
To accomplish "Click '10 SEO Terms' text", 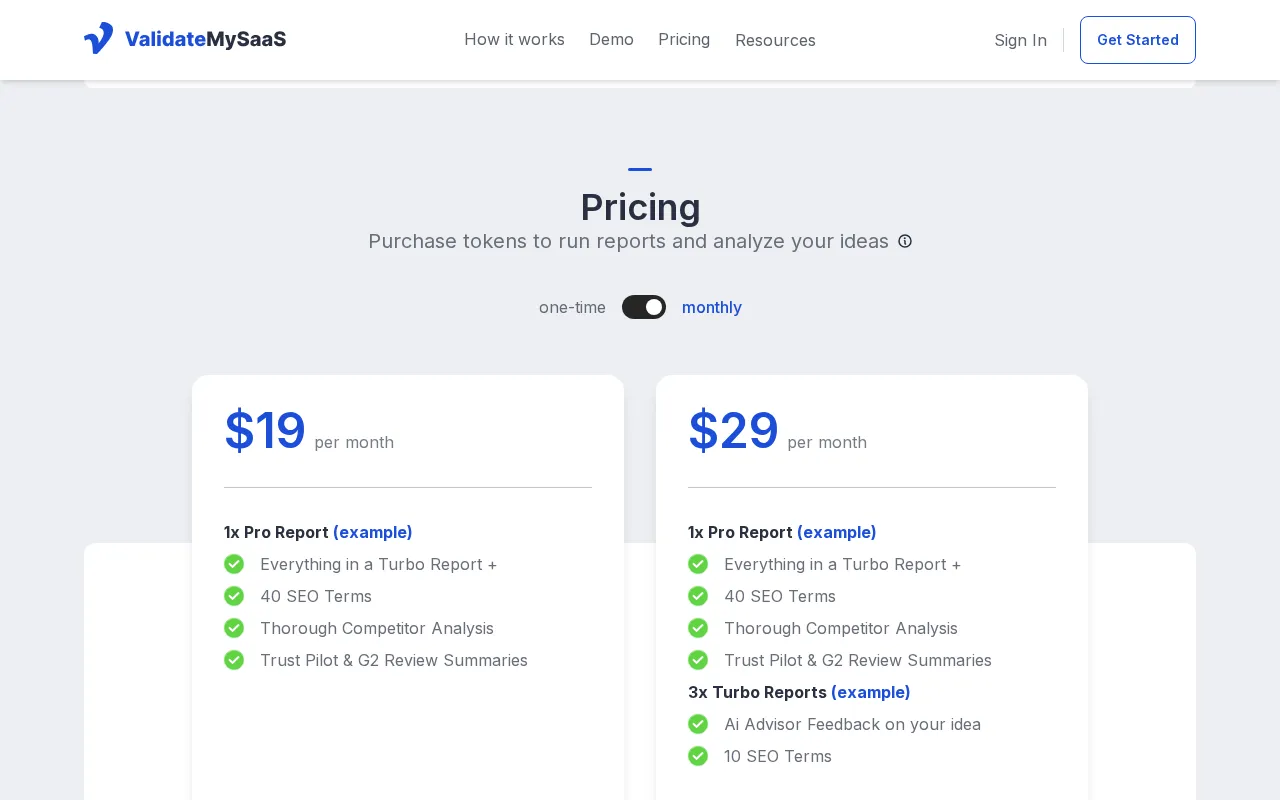I will [x=778, y=756].
